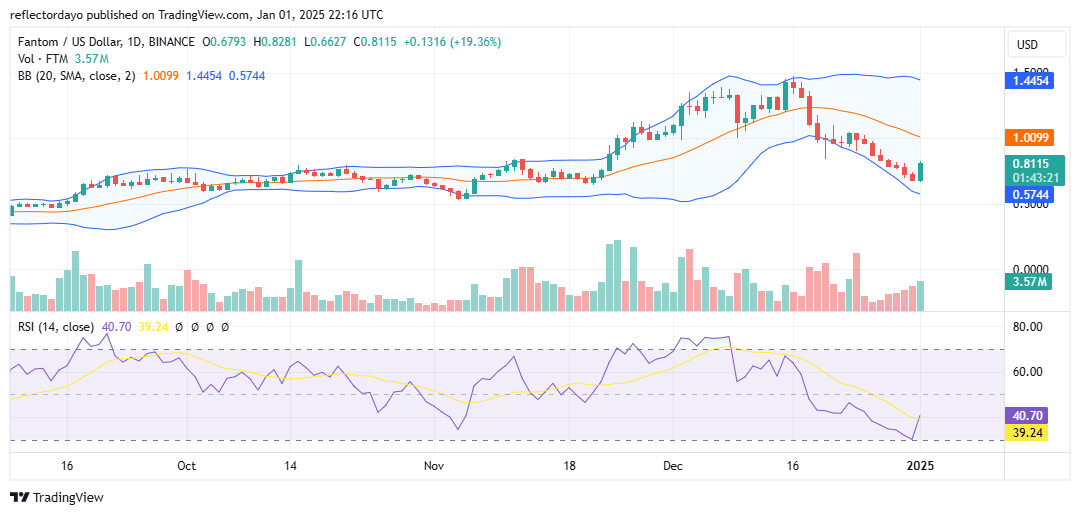Click the Oct date label on time axis

coord(187,465)
